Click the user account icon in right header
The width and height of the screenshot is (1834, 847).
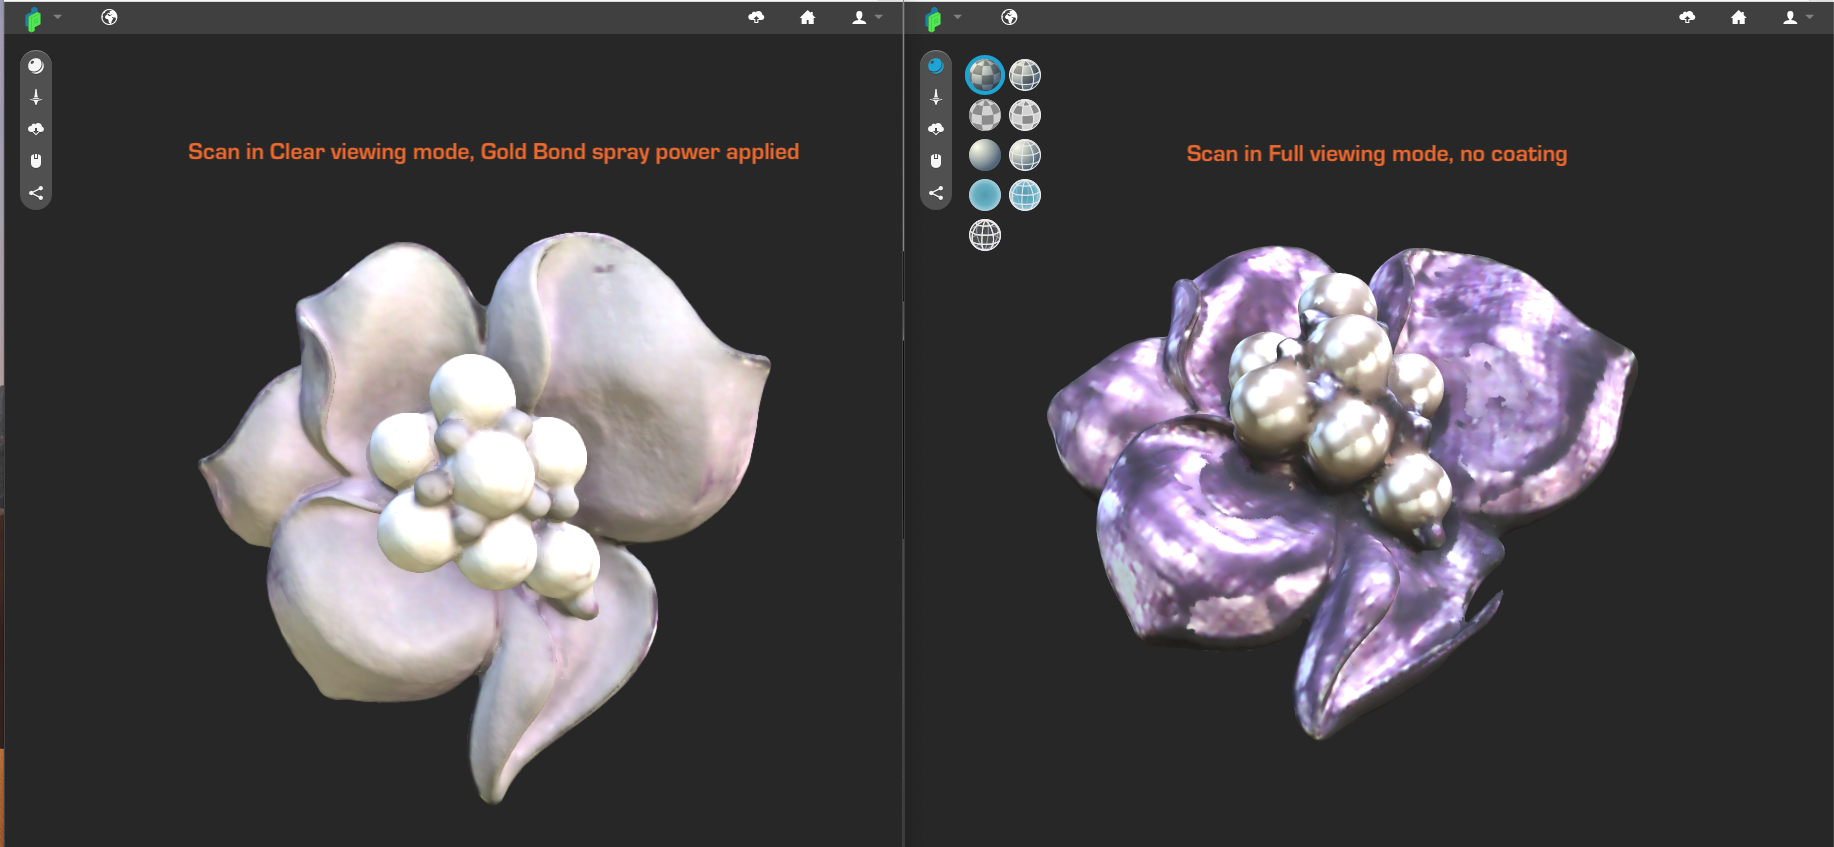click(1790, 17)
